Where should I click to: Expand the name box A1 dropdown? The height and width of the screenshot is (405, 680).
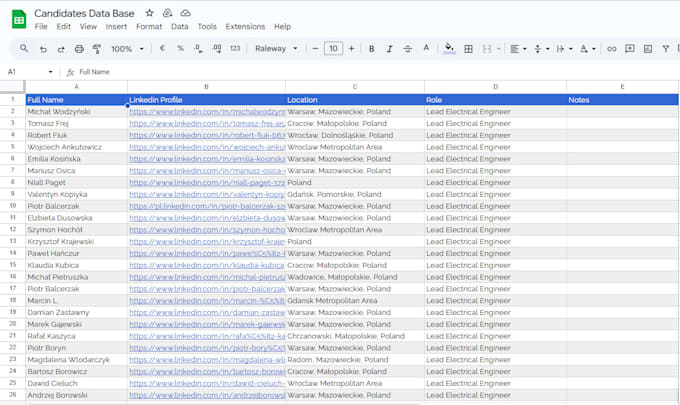51,72
